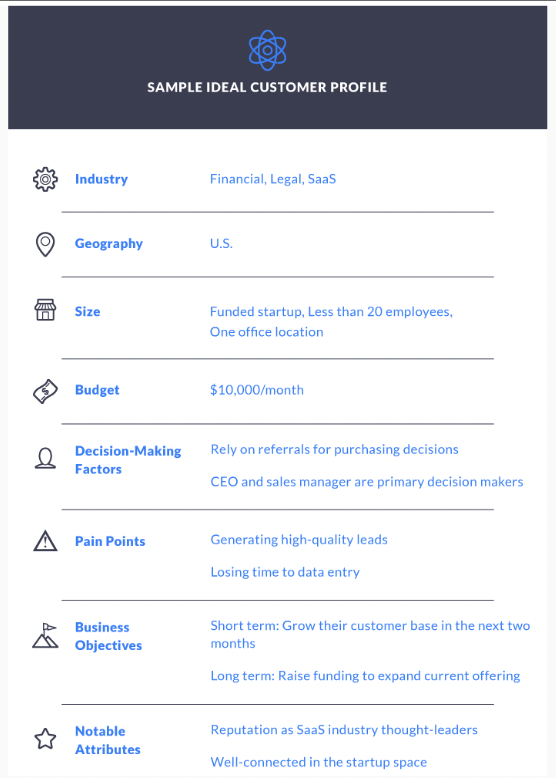Click the person silhouette Decision-Making icon
Image resolution: width=556 pixels, height=778 pixels.
[45, 458]
